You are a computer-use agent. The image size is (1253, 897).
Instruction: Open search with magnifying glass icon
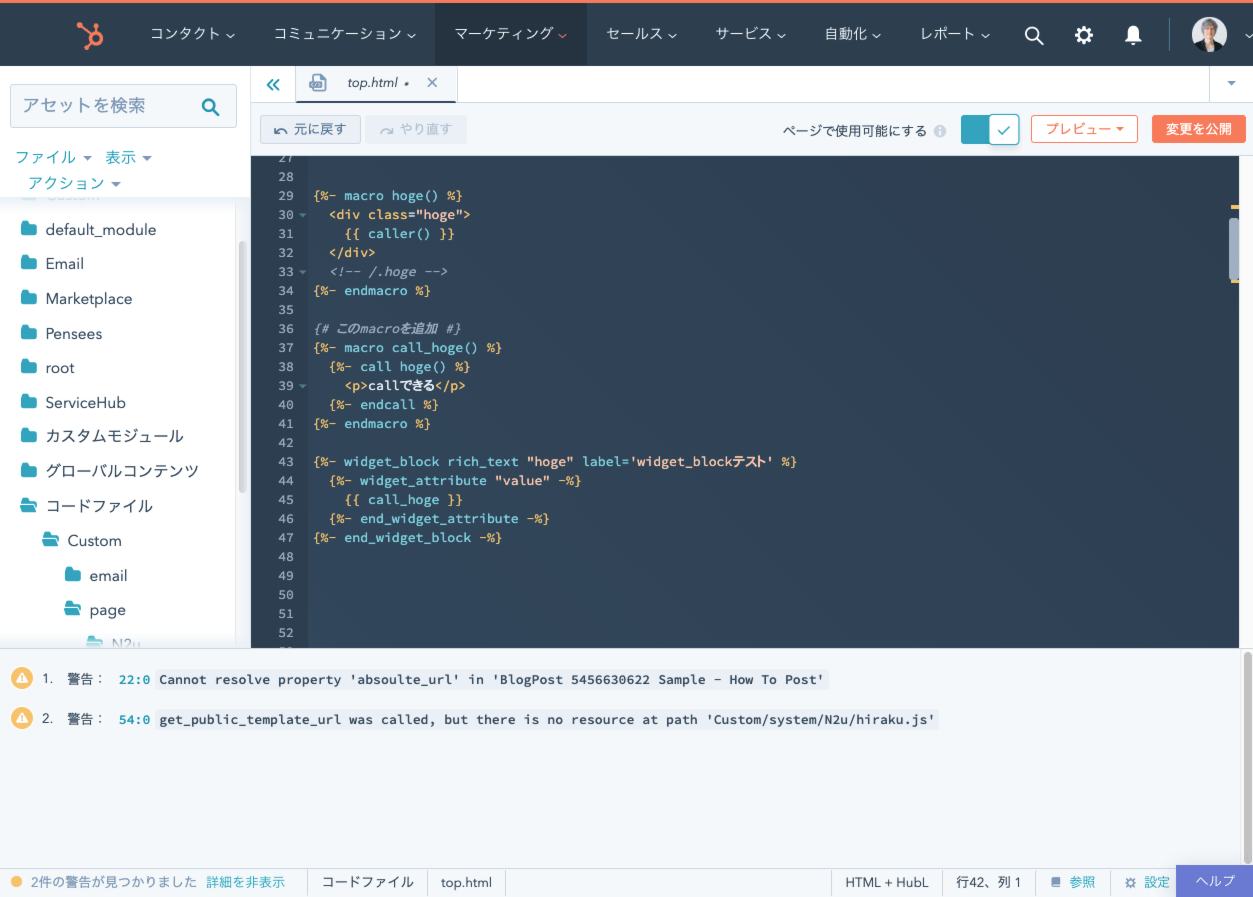click(1034, 35)
